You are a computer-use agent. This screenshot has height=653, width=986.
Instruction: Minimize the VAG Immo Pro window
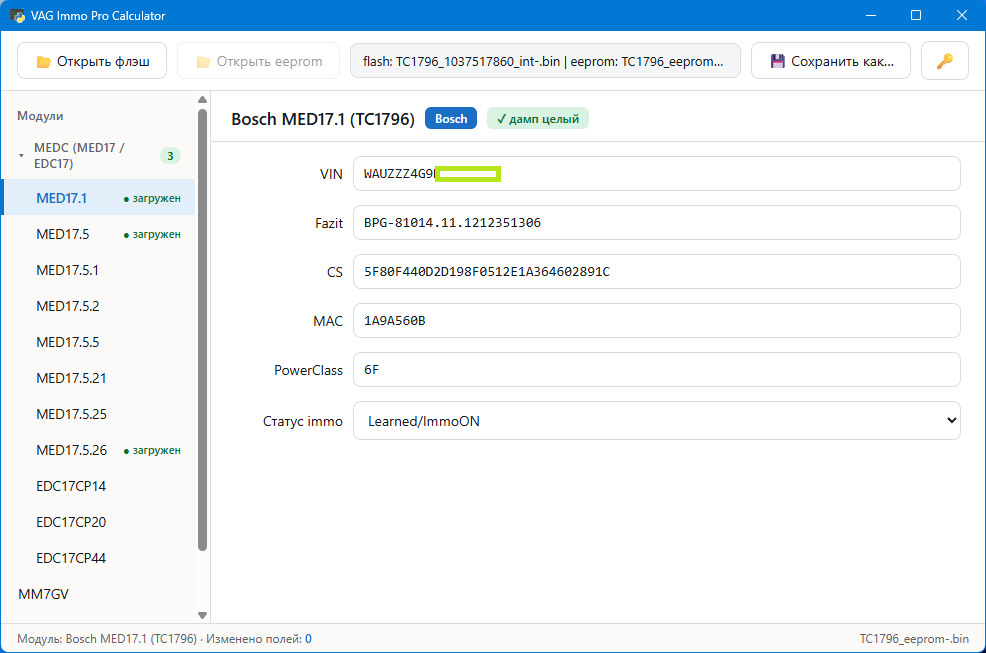click(x=871, y=15)
